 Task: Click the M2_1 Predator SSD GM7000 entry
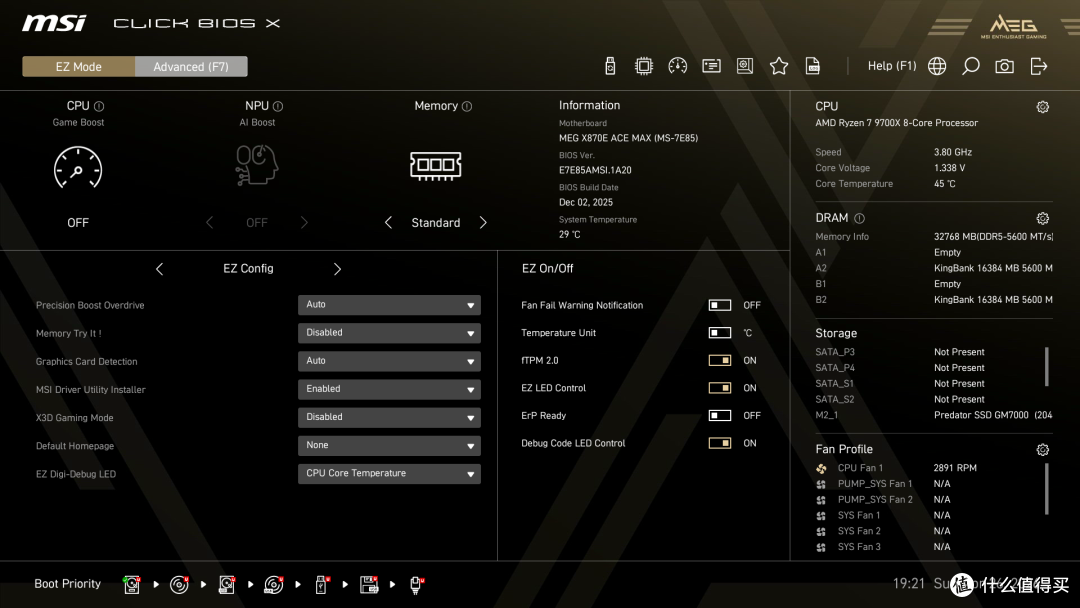[x=934, y=415]
